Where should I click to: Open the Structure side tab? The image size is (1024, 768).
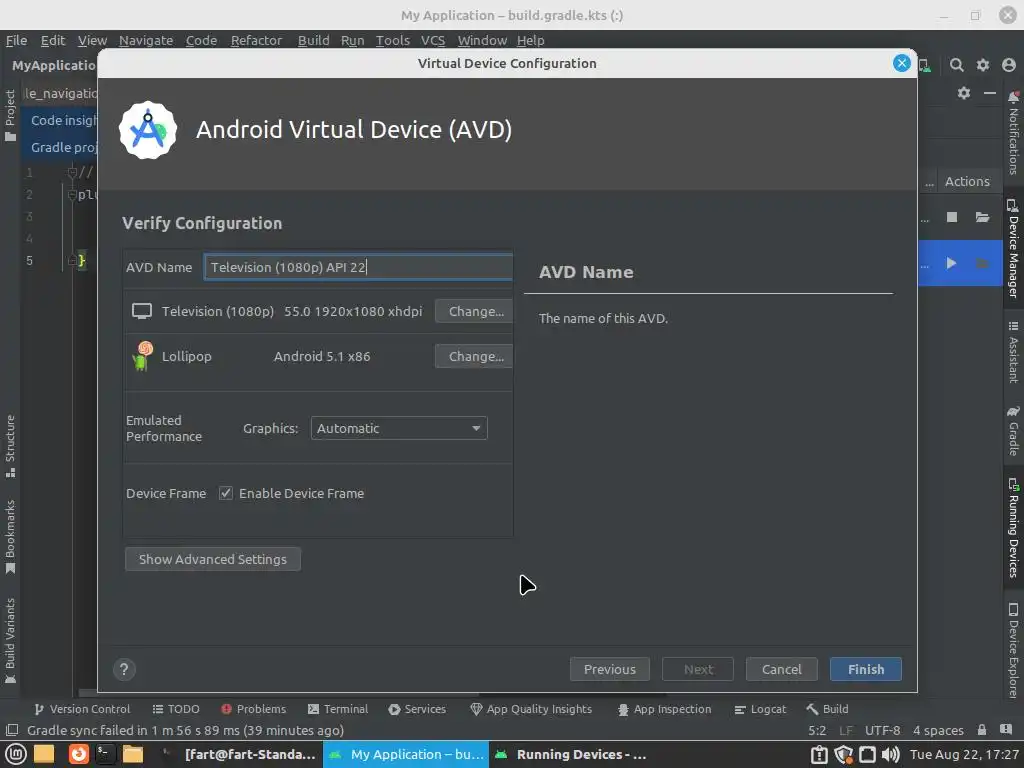[x=10, y=446]
